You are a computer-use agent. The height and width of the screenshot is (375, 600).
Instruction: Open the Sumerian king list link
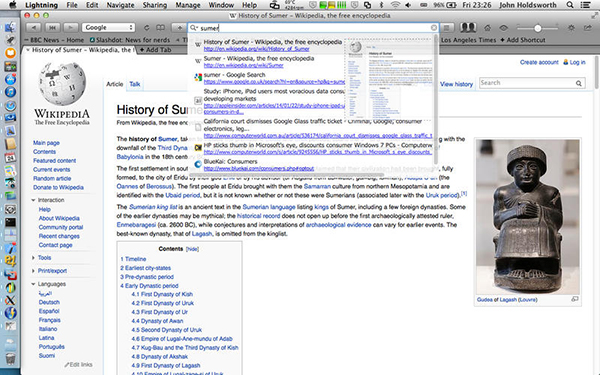pos(153,207)
